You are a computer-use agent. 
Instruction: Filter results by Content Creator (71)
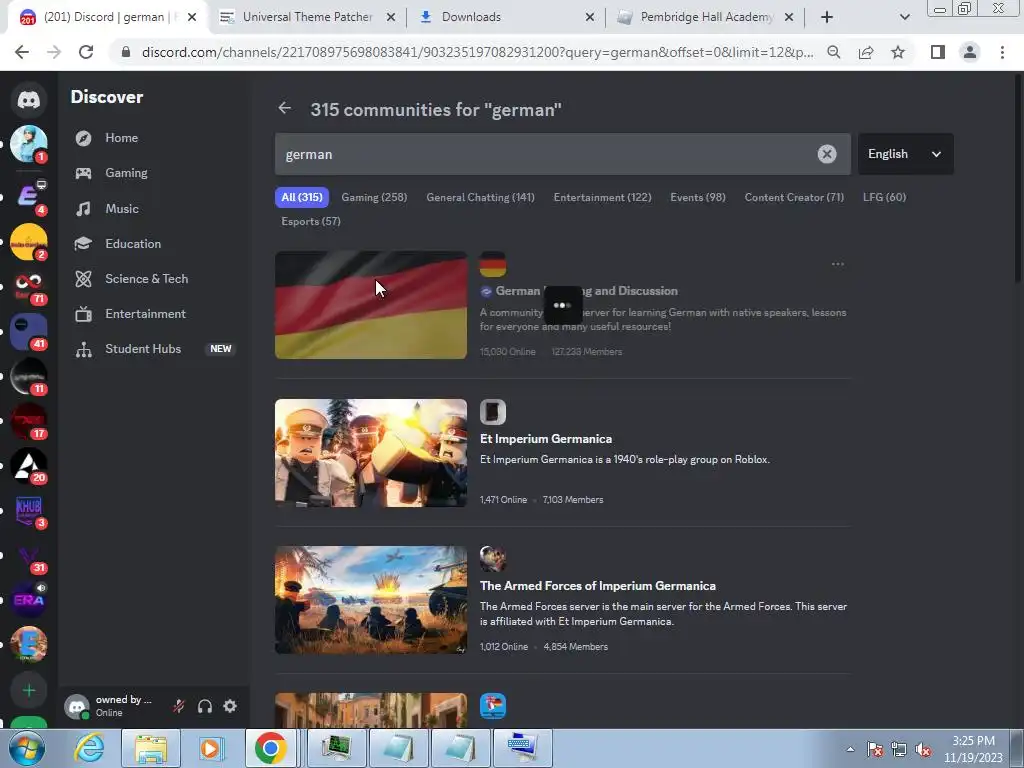[x=794, y=197]
